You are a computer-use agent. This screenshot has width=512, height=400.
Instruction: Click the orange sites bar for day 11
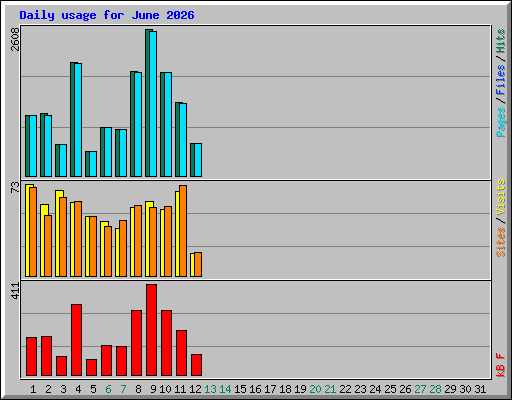(x=183, y=231)
